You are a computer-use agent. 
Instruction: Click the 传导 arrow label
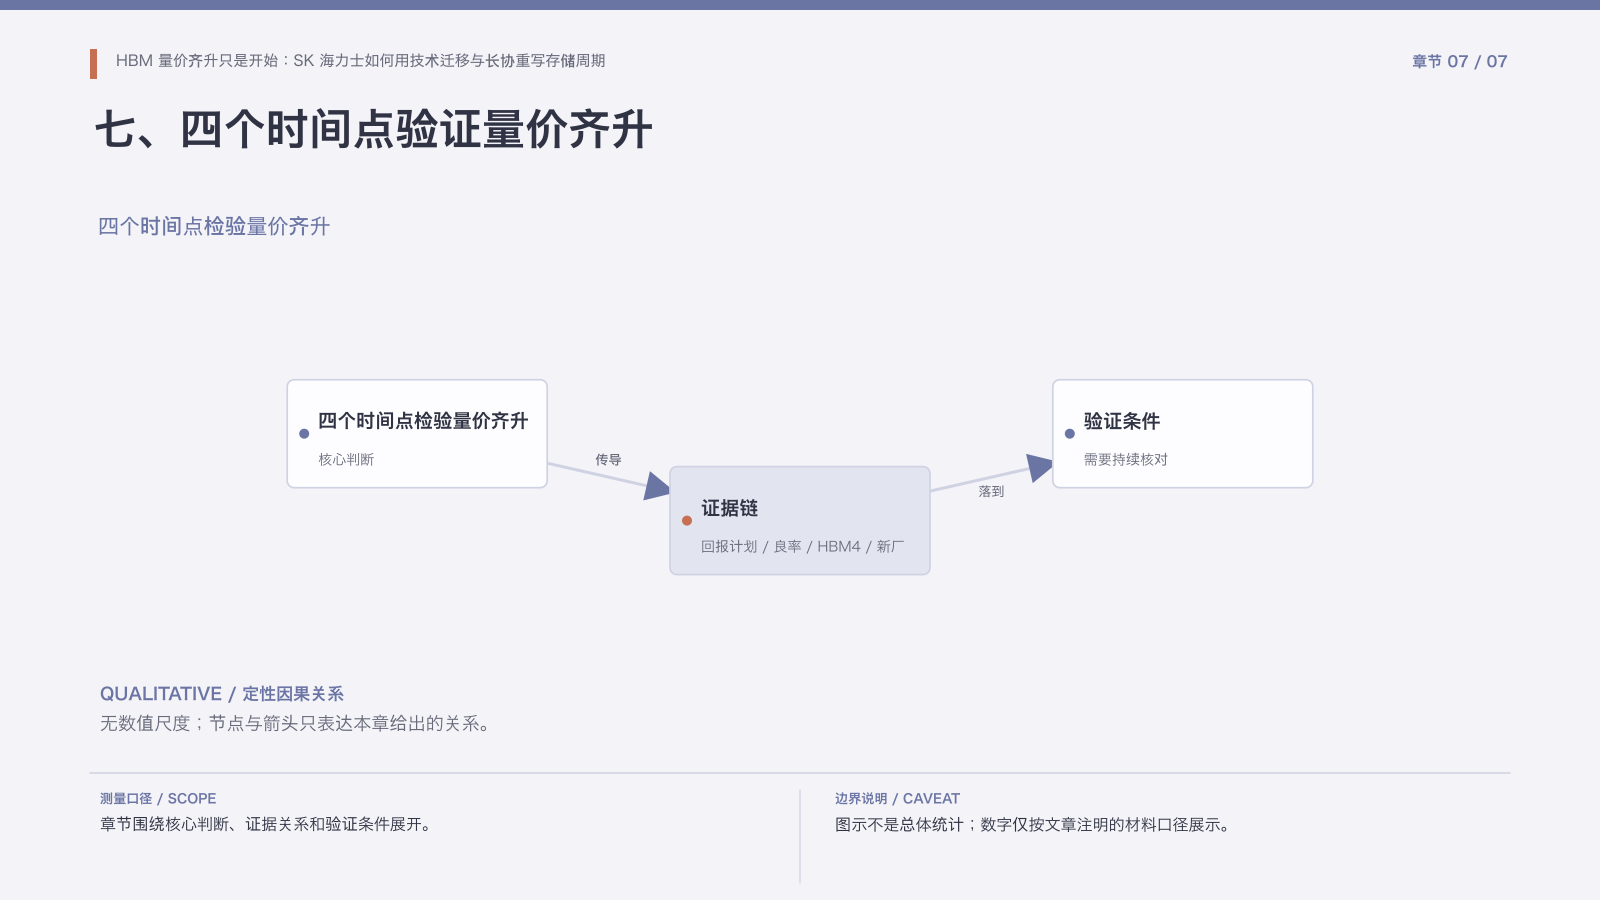click(608, 459)
